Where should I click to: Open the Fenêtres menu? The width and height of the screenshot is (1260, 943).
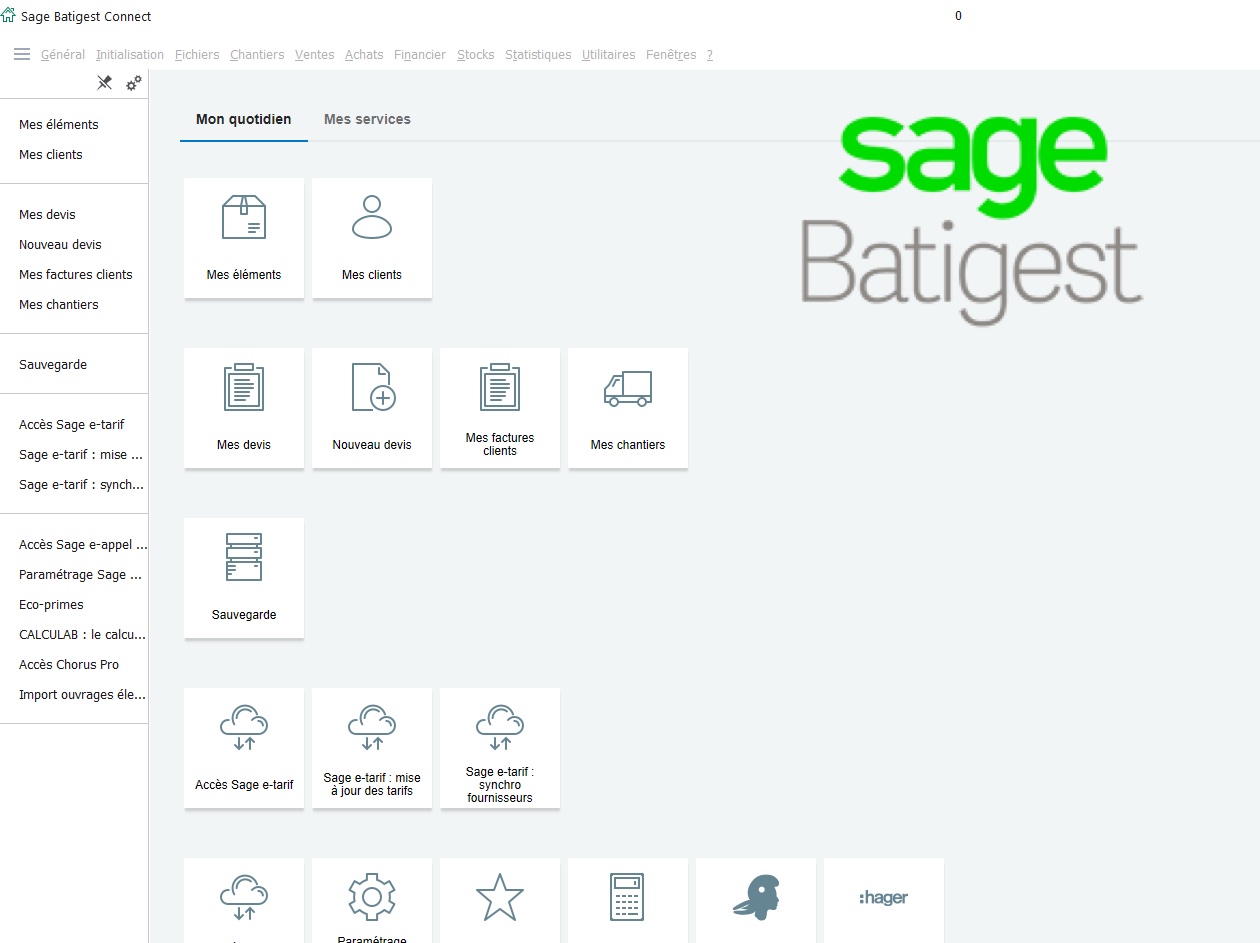tap(671, 55)
